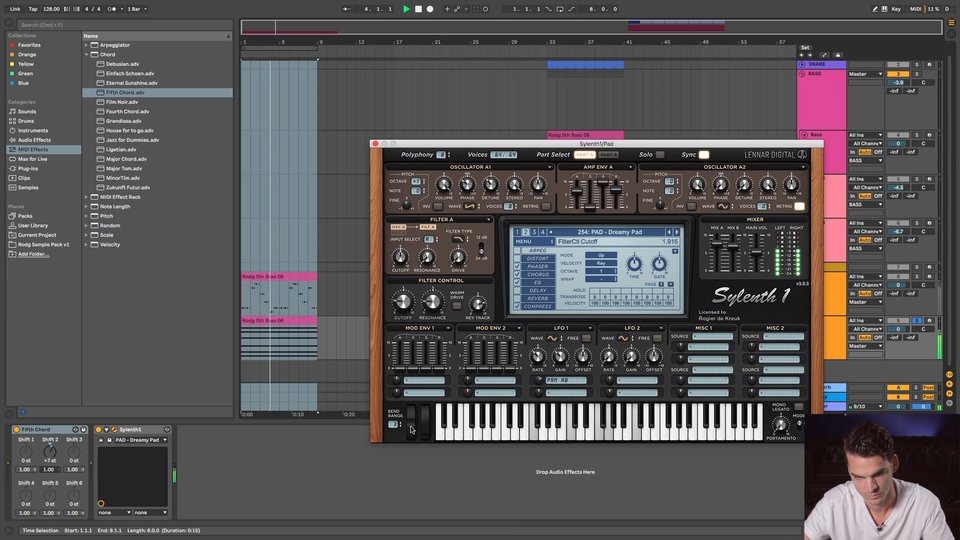Viewport: 960px width, 540px height.
Task: Select Fourth Chord.adv preset
Action: [127, 111]
